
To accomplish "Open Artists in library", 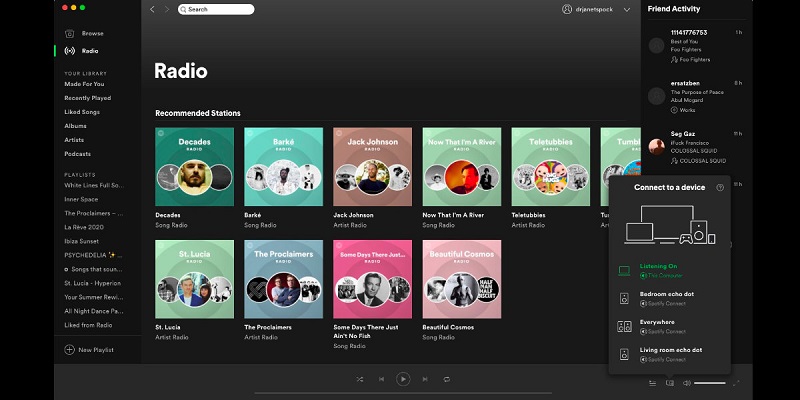I will coord(74,140).
